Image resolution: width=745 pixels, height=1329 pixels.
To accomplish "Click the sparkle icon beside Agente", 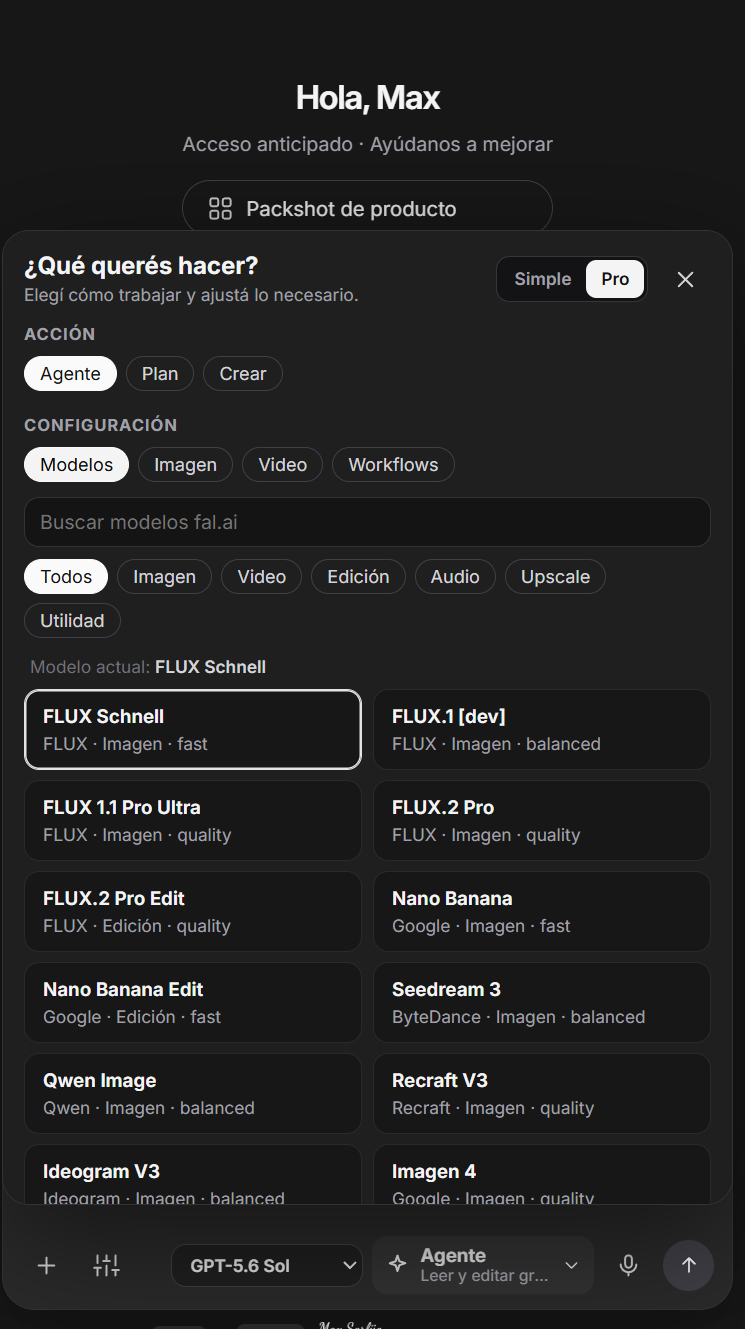I will (x=397, y=1265).
